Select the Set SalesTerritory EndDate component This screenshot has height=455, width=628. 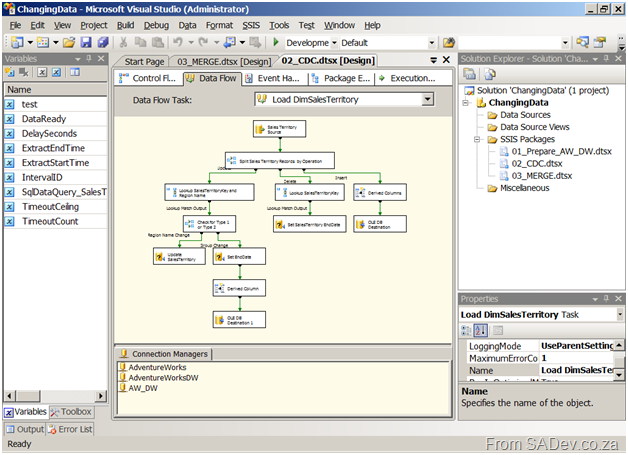click(310, 224)
